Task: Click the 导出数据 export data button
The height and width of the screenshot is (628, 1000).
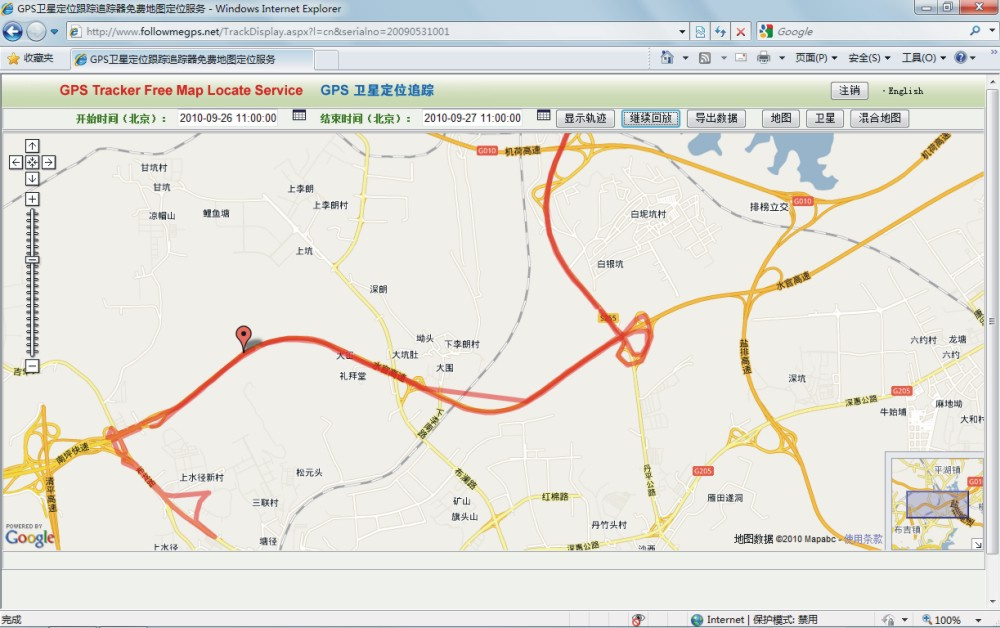Action: [716, 119]
